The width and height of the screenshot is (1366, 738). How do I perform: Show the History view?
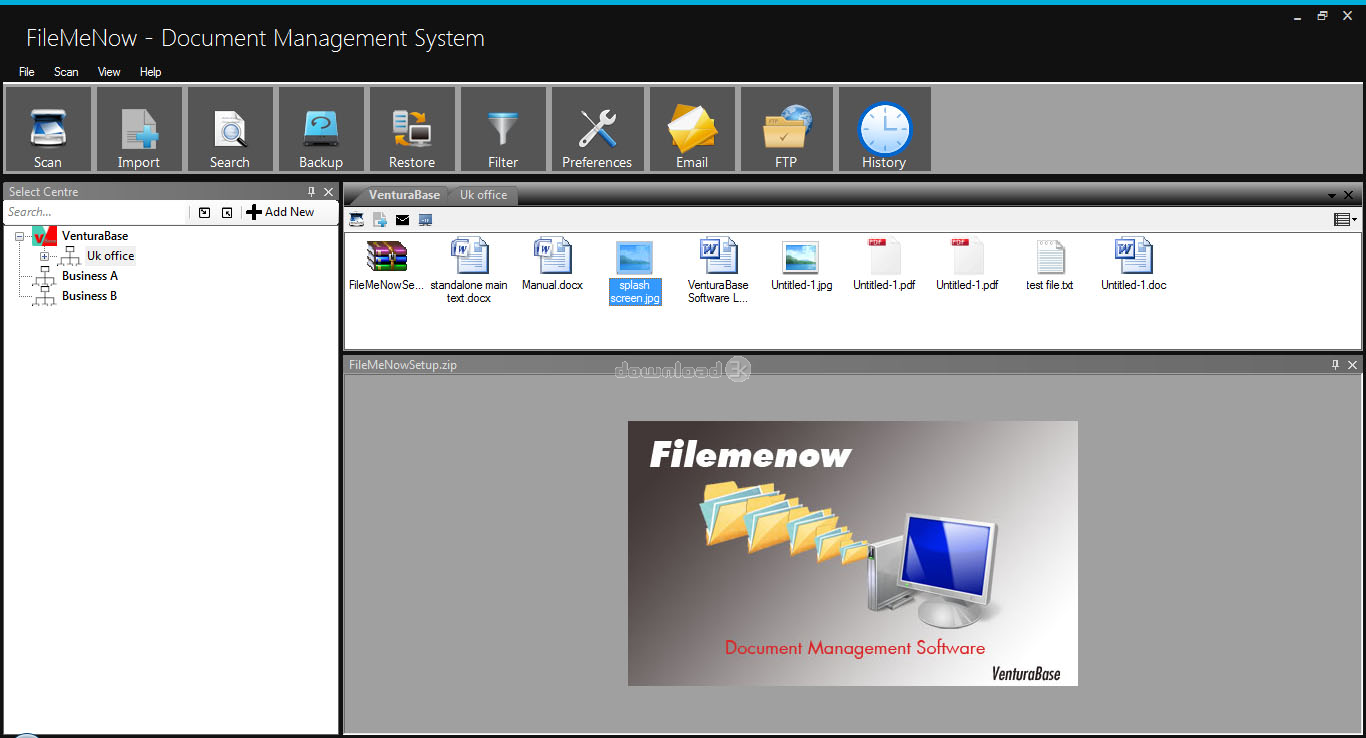(884, 129)
